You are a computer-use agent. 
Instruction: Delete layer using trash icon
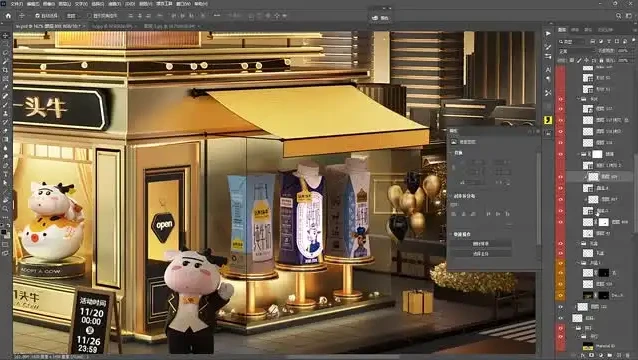click(627, 356)
